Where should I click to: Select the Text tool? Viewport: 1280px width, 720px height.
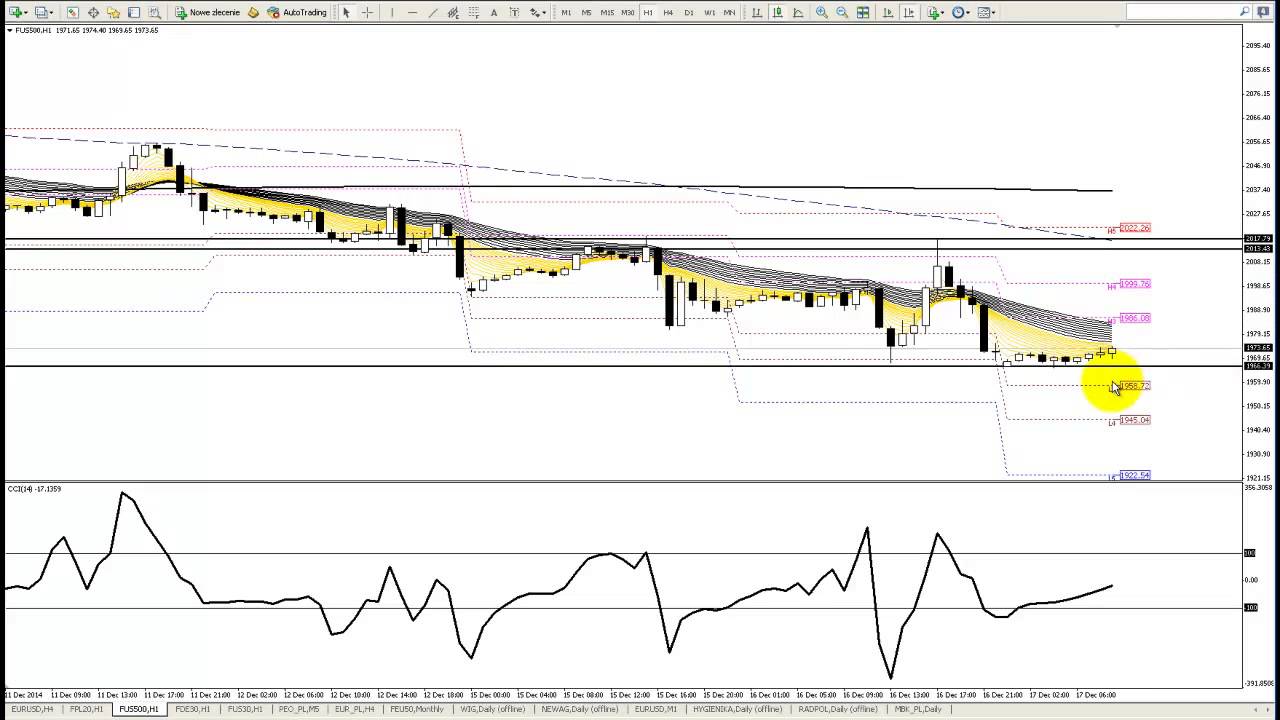tap(494, 12)
